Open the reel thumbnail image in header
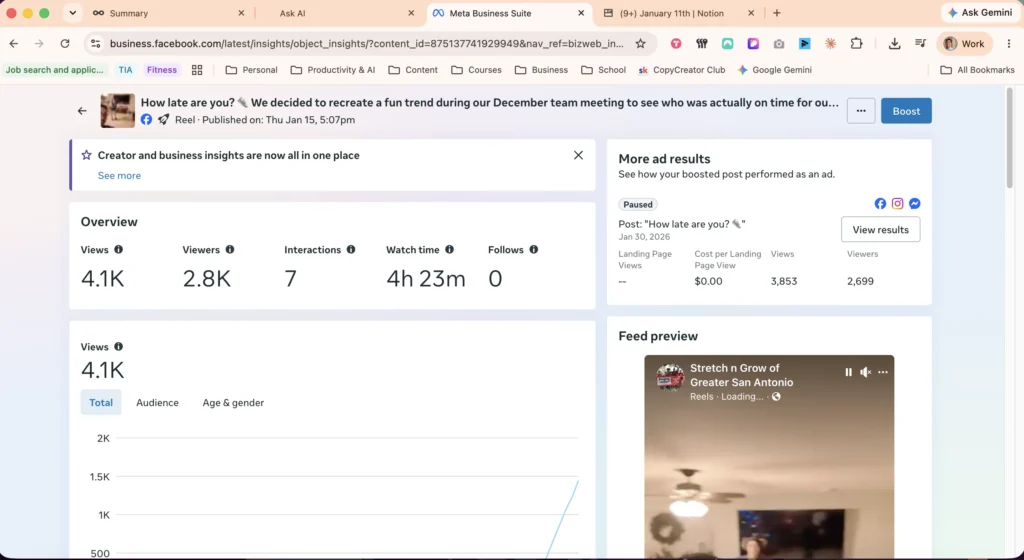Viewport: 1024px width, 560px height. point(118,110)
